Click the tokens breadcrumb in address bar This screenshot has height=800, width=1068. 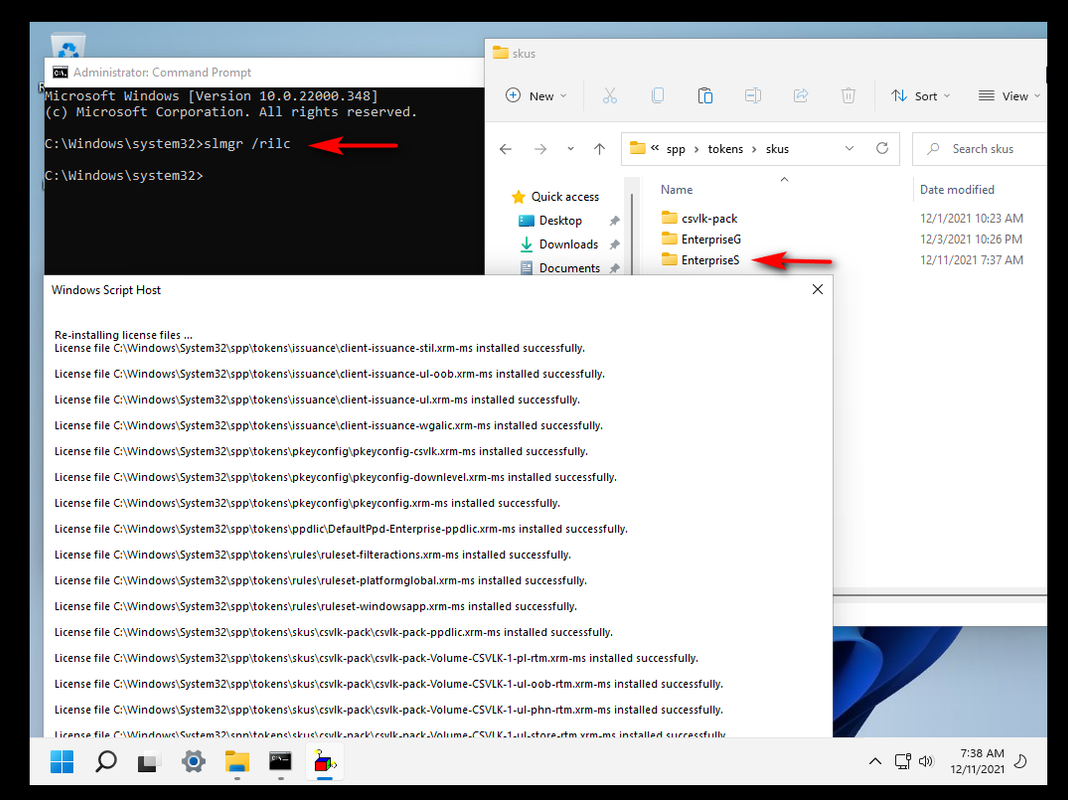click(725, 149)
